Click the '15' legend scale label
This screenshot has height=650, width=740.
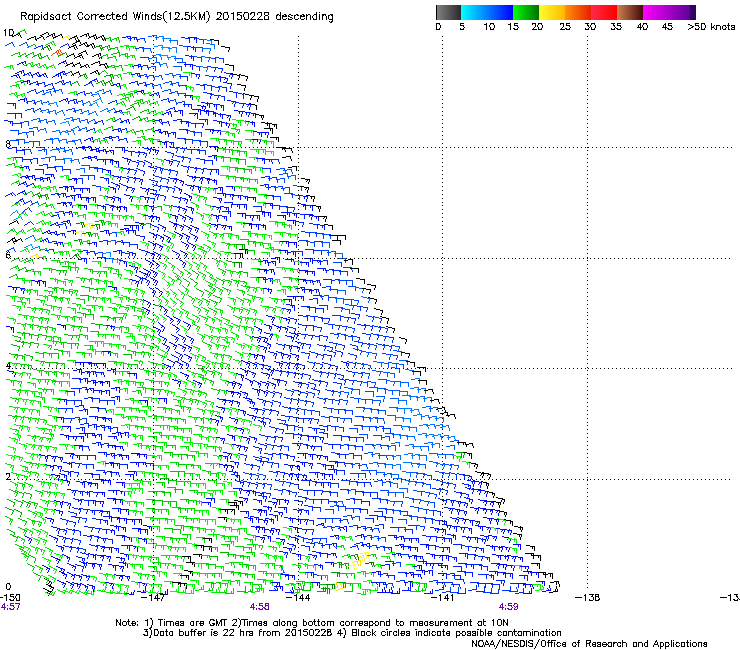tap(513, 27)
